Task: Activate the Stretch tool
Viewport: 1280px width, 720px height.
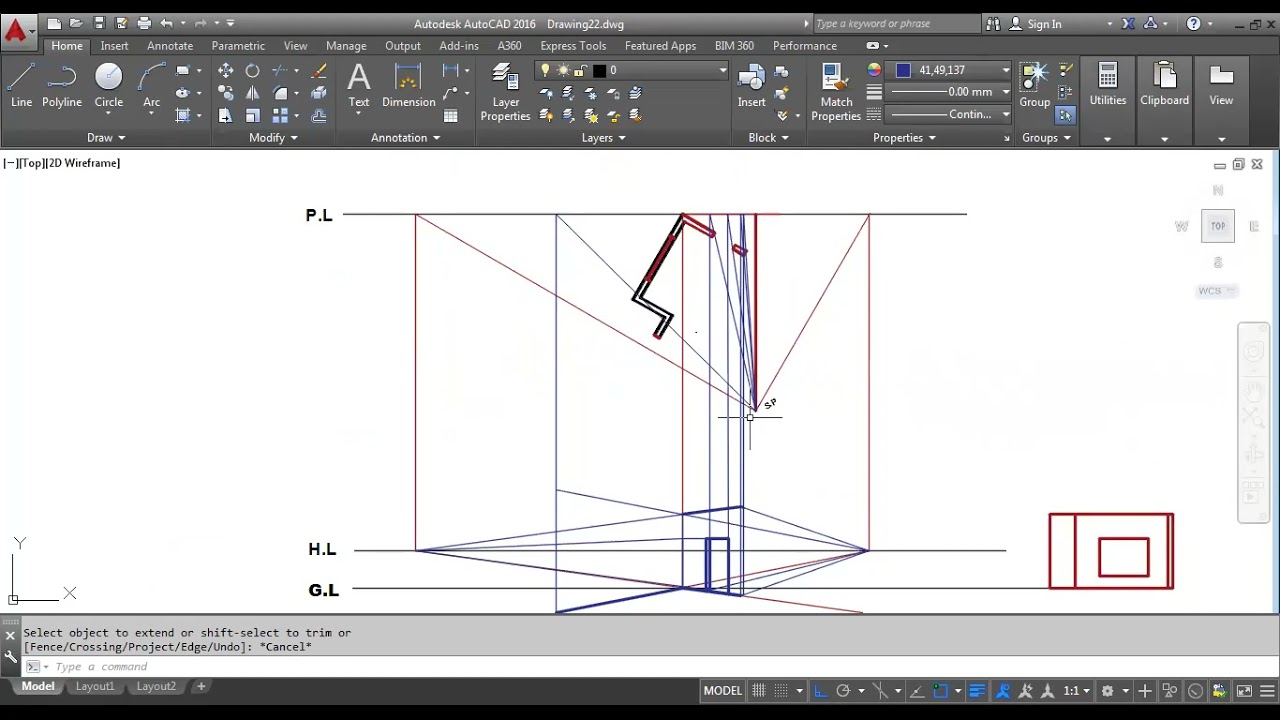Action: [225, 116]
